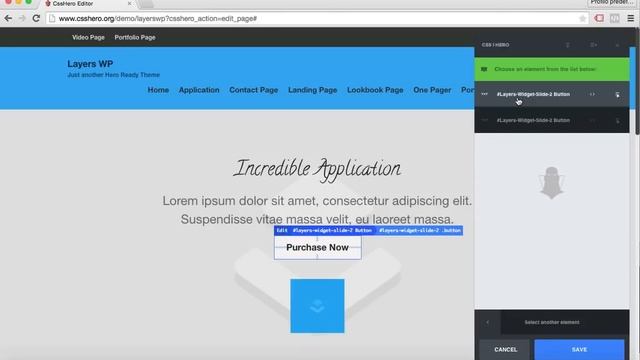This screenshot has width=640, height=360.
Task: Close the CSS Hero panel with x
Action: pos(617,45)
